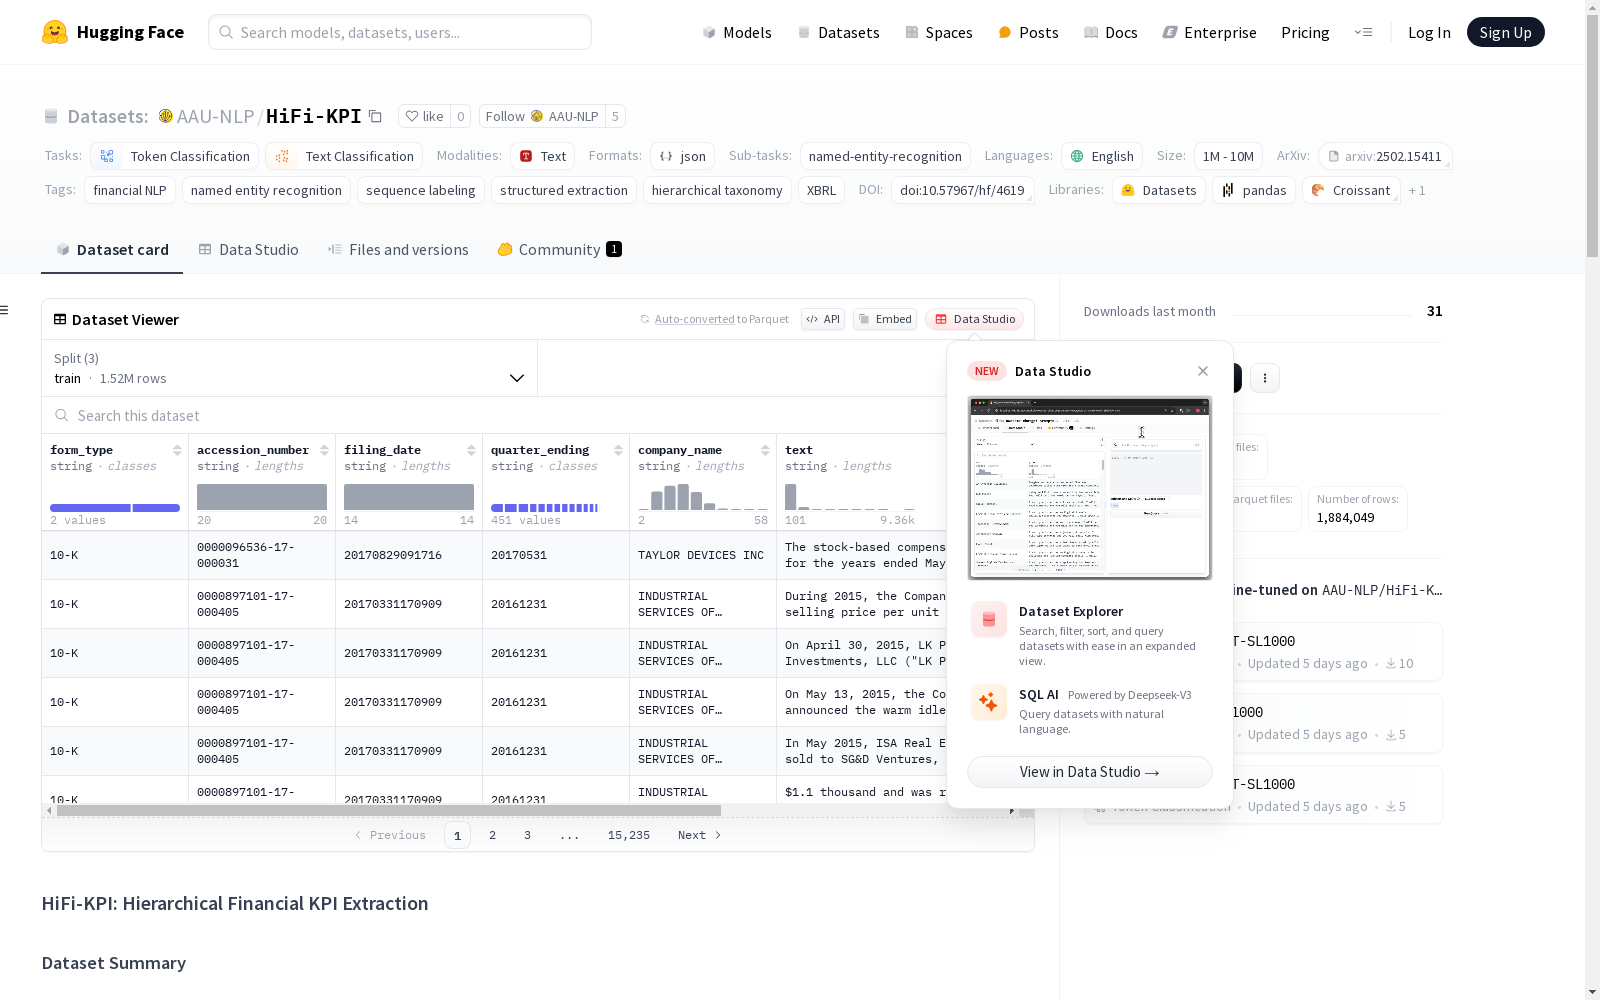This screenshot has width=1600, height=1000.
Task: Follow the AAU-NLP organization
Action: coord(542,116)
